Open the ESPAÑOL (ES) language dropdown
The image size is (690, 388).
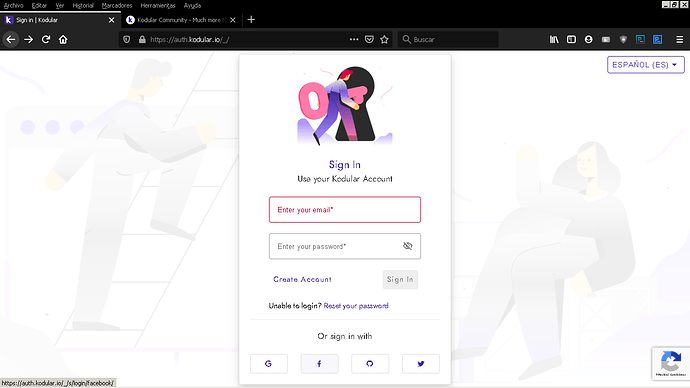pos(646,65)
